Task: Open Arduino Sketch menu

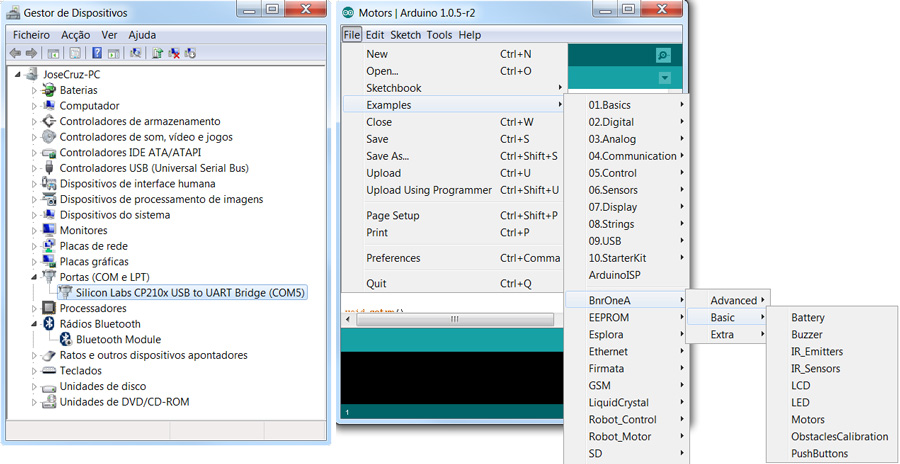Action: pos(406,35)
